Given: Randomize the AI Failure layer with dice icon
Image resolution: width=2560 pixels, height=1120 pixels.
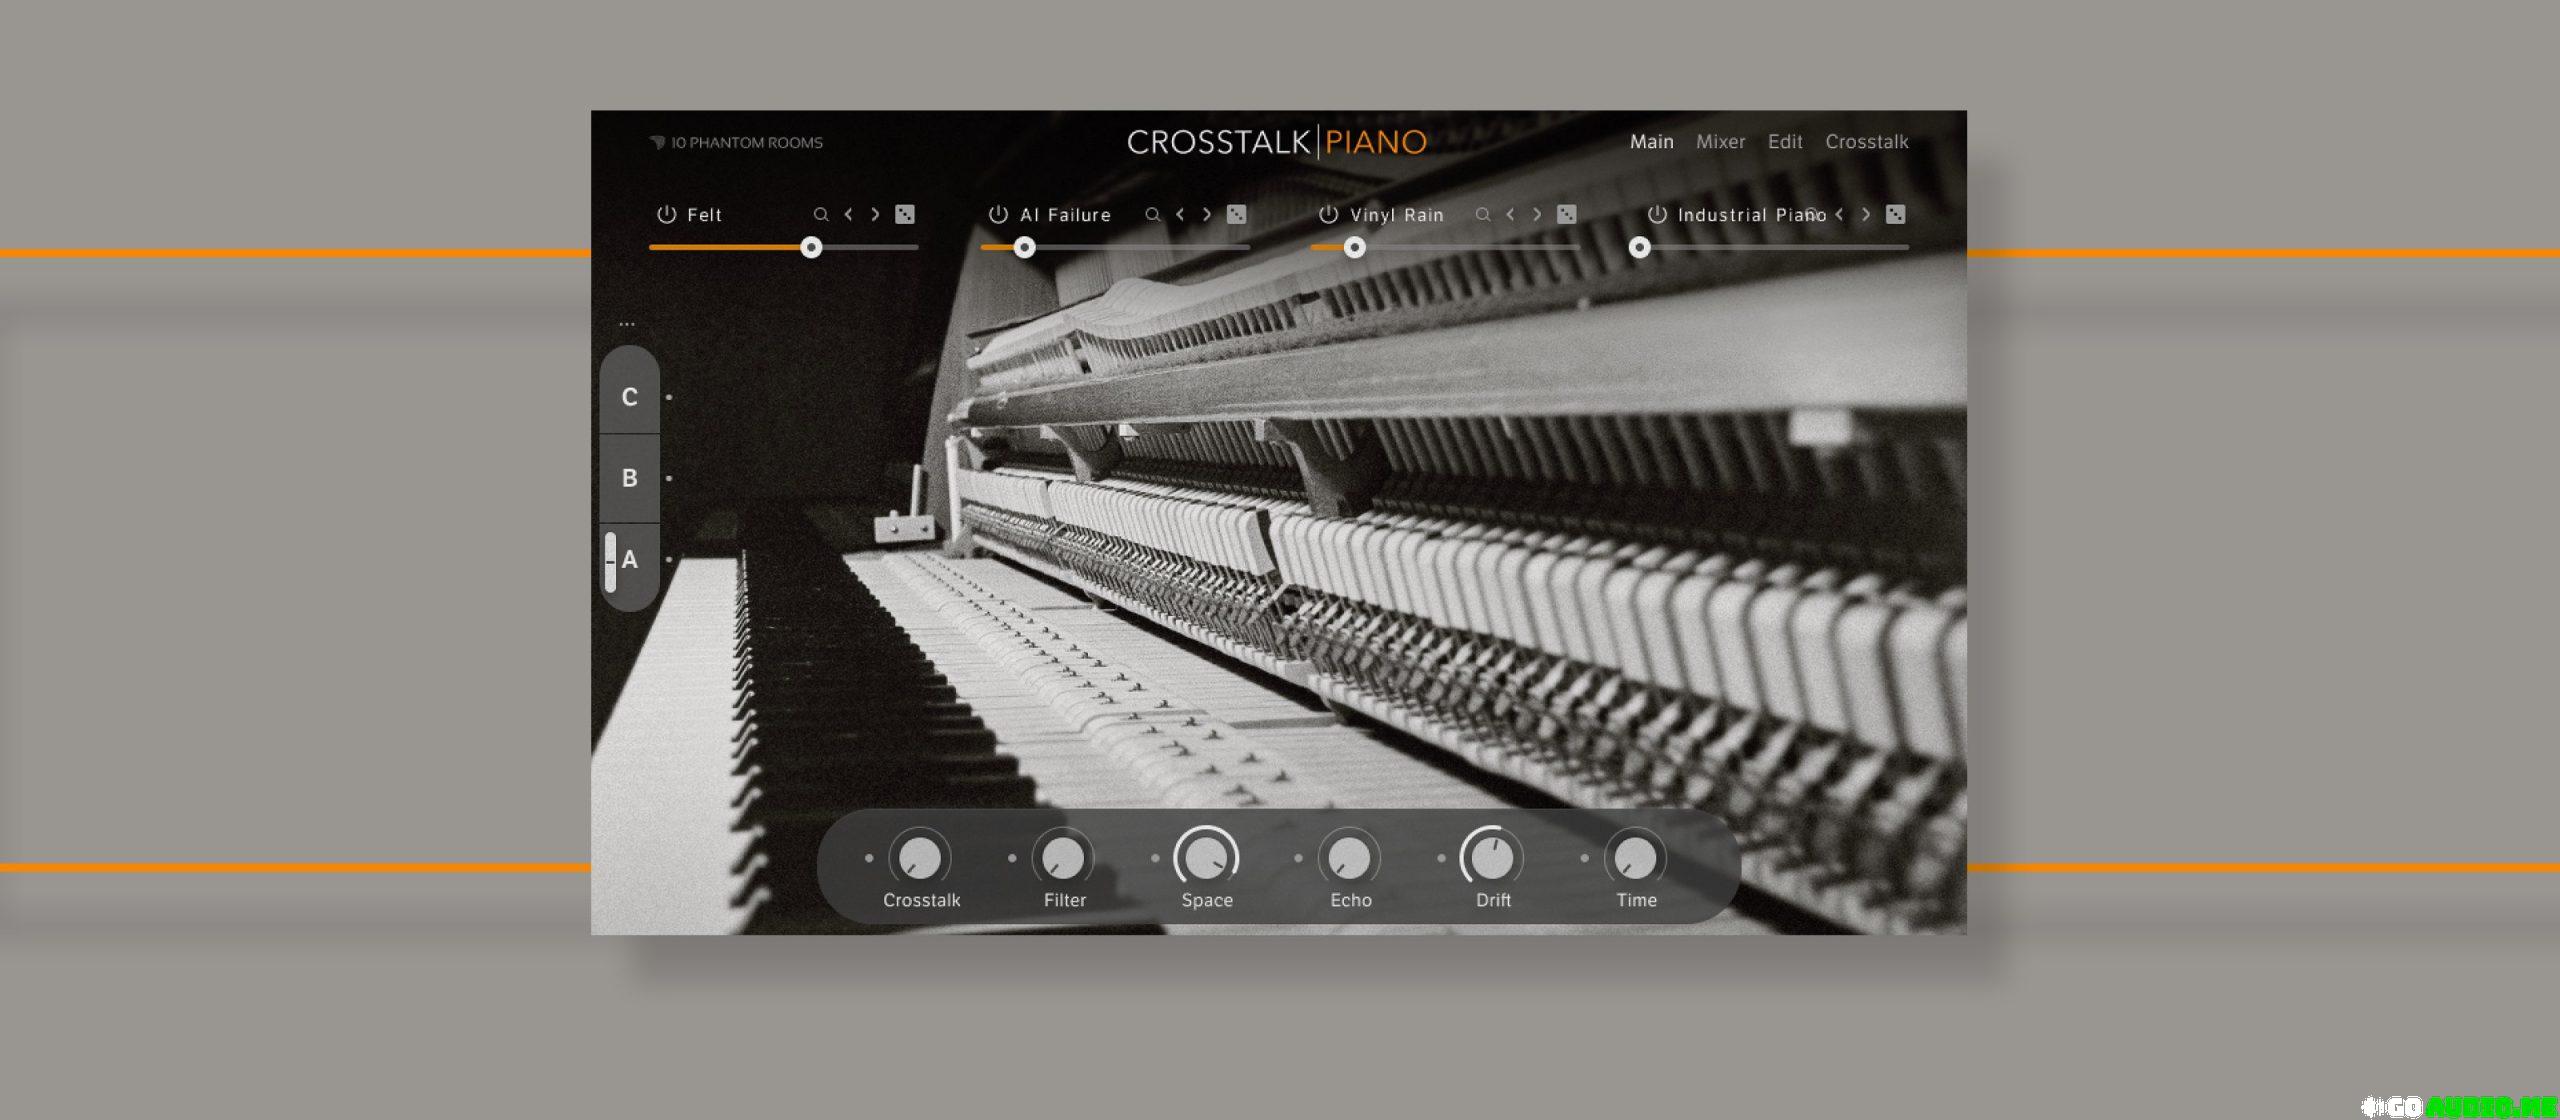Looking at the screenshot, I should (1237, 214).
